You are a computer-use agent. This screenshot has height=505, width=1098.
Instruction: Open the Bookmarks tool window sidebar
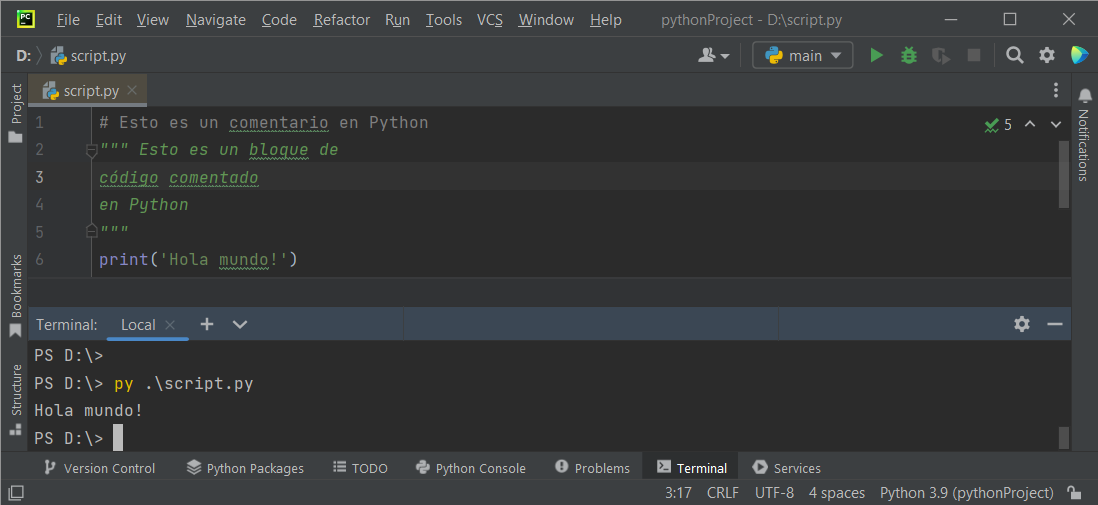[x=15, y=295]
